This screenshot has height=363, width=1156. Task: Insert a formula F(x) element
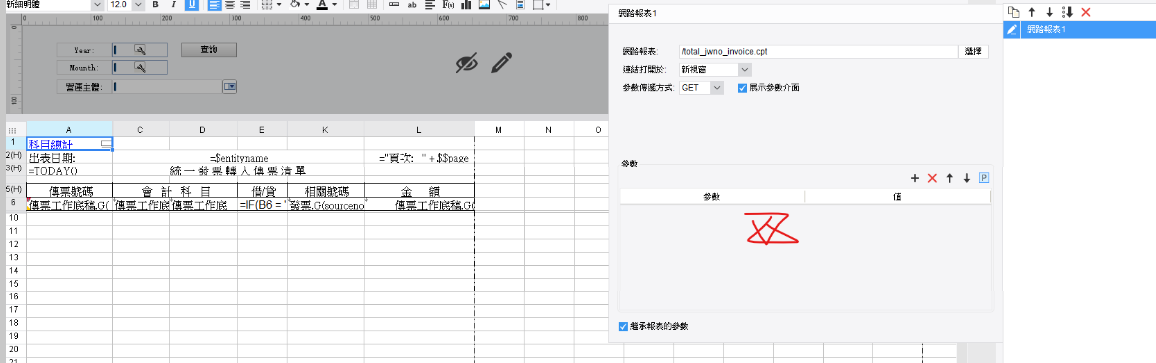pos(448,4)
